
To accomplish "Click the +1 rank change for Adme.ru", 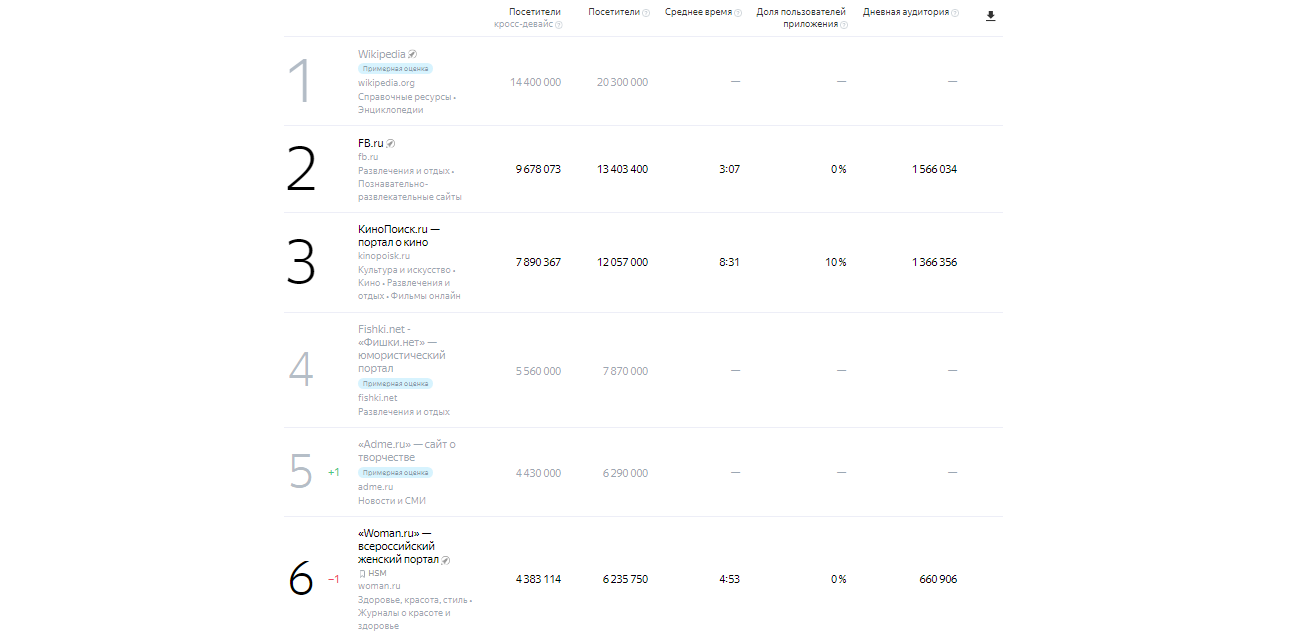I will 334,472.
